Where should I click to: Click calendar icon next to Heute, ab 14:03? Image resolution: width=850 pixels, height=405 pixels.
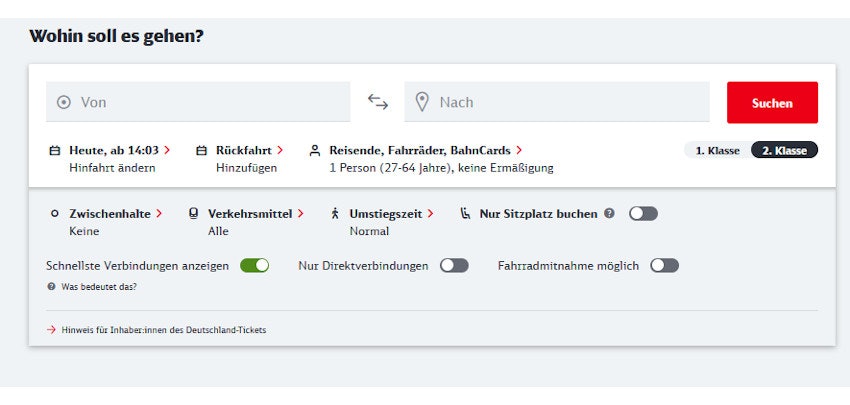(x=54, y=151)
